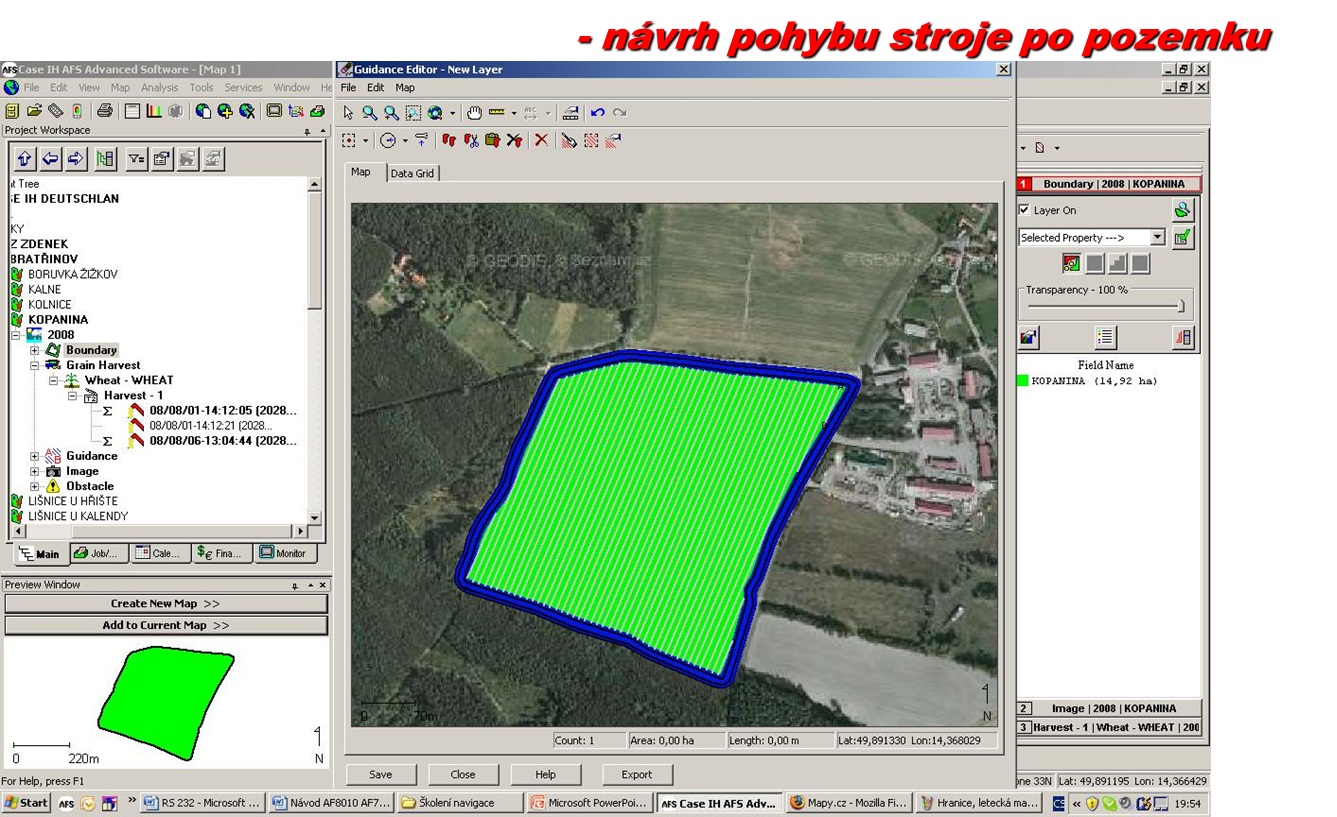Click the paste swath clipboard icon
The width and height of the screenshot is (1337, 817).
[492, 141]
